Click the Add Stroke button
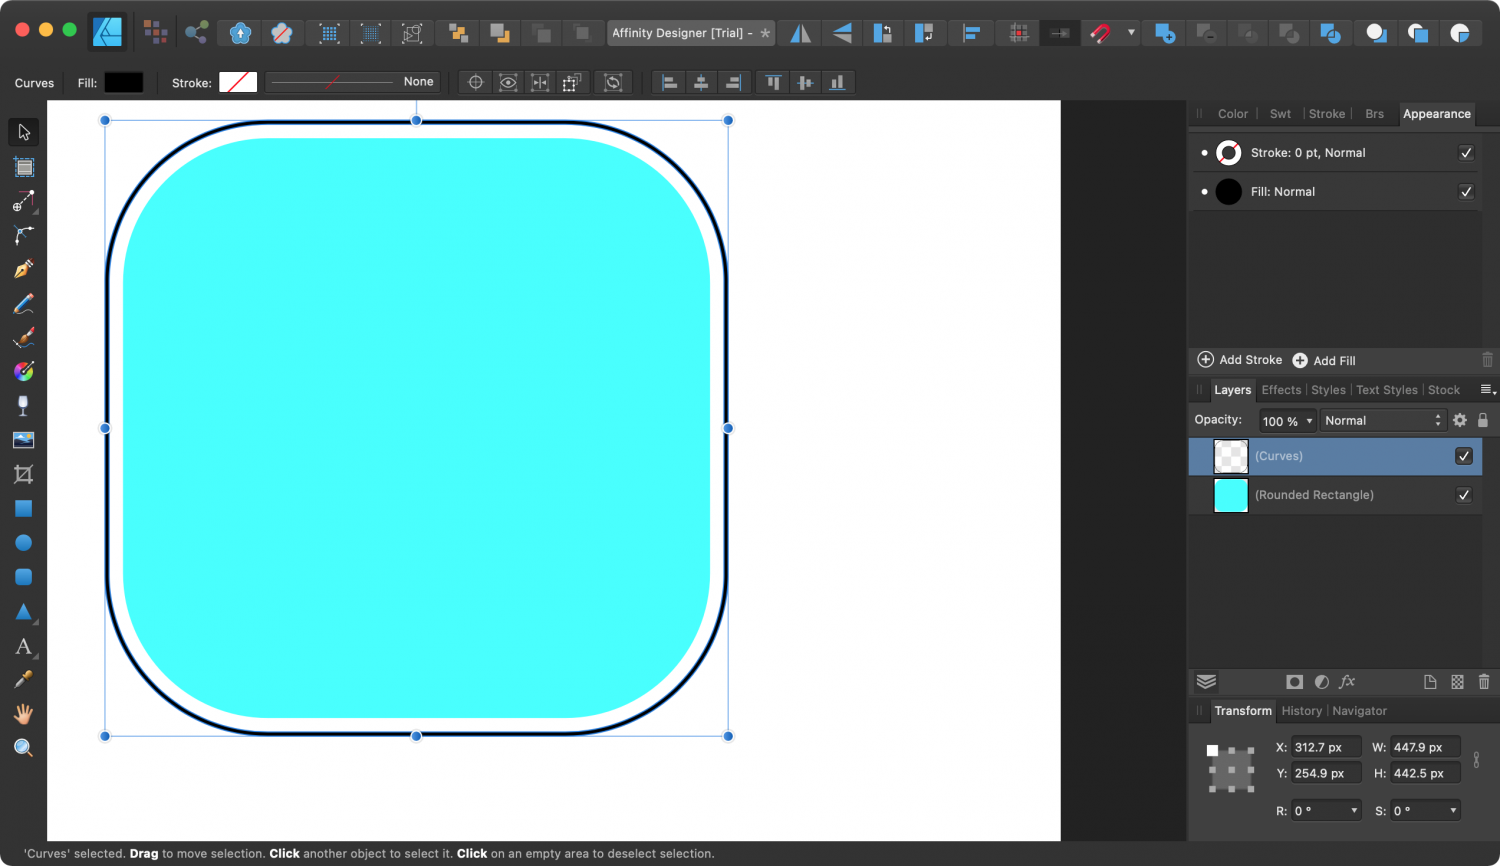 click(x=1239, y=360)
